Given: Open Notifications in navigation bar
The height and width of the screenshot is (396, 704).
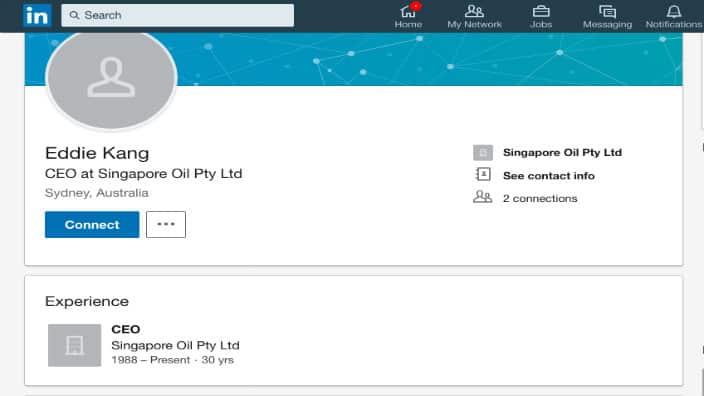Looking at the screenshot, I should click(673, 16).
